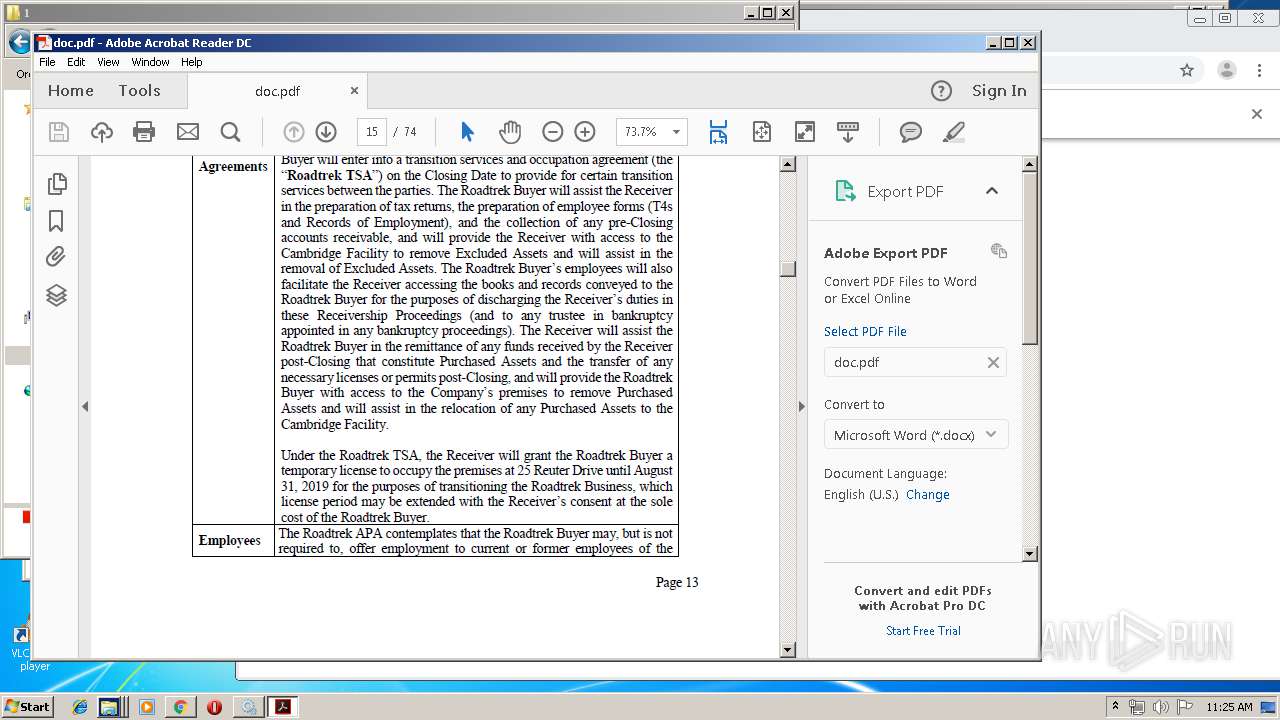Click document vertical scrollbar thumb
1280x720 pixels.
click(x=788, y=269)
